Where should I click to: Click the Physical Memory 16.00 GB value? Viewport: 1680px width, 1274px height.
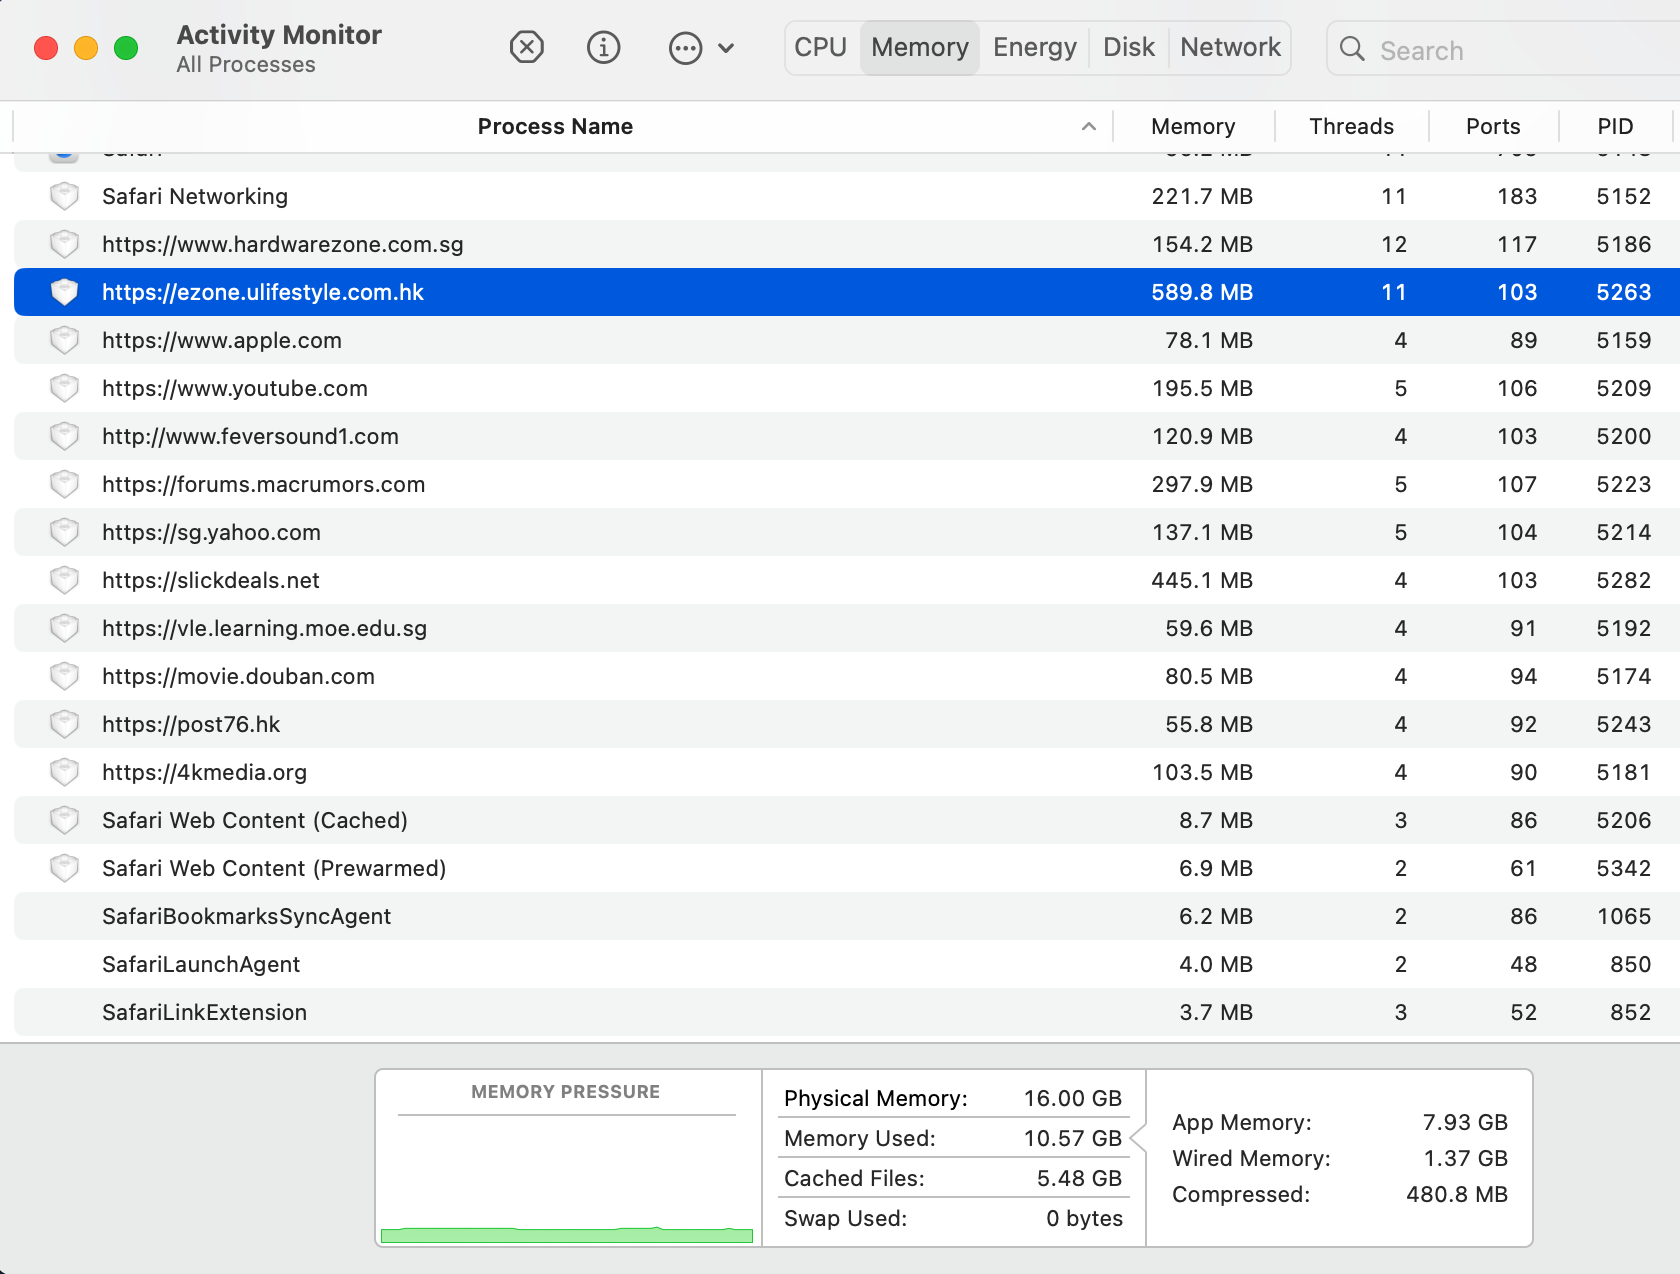(1073, 1098)
